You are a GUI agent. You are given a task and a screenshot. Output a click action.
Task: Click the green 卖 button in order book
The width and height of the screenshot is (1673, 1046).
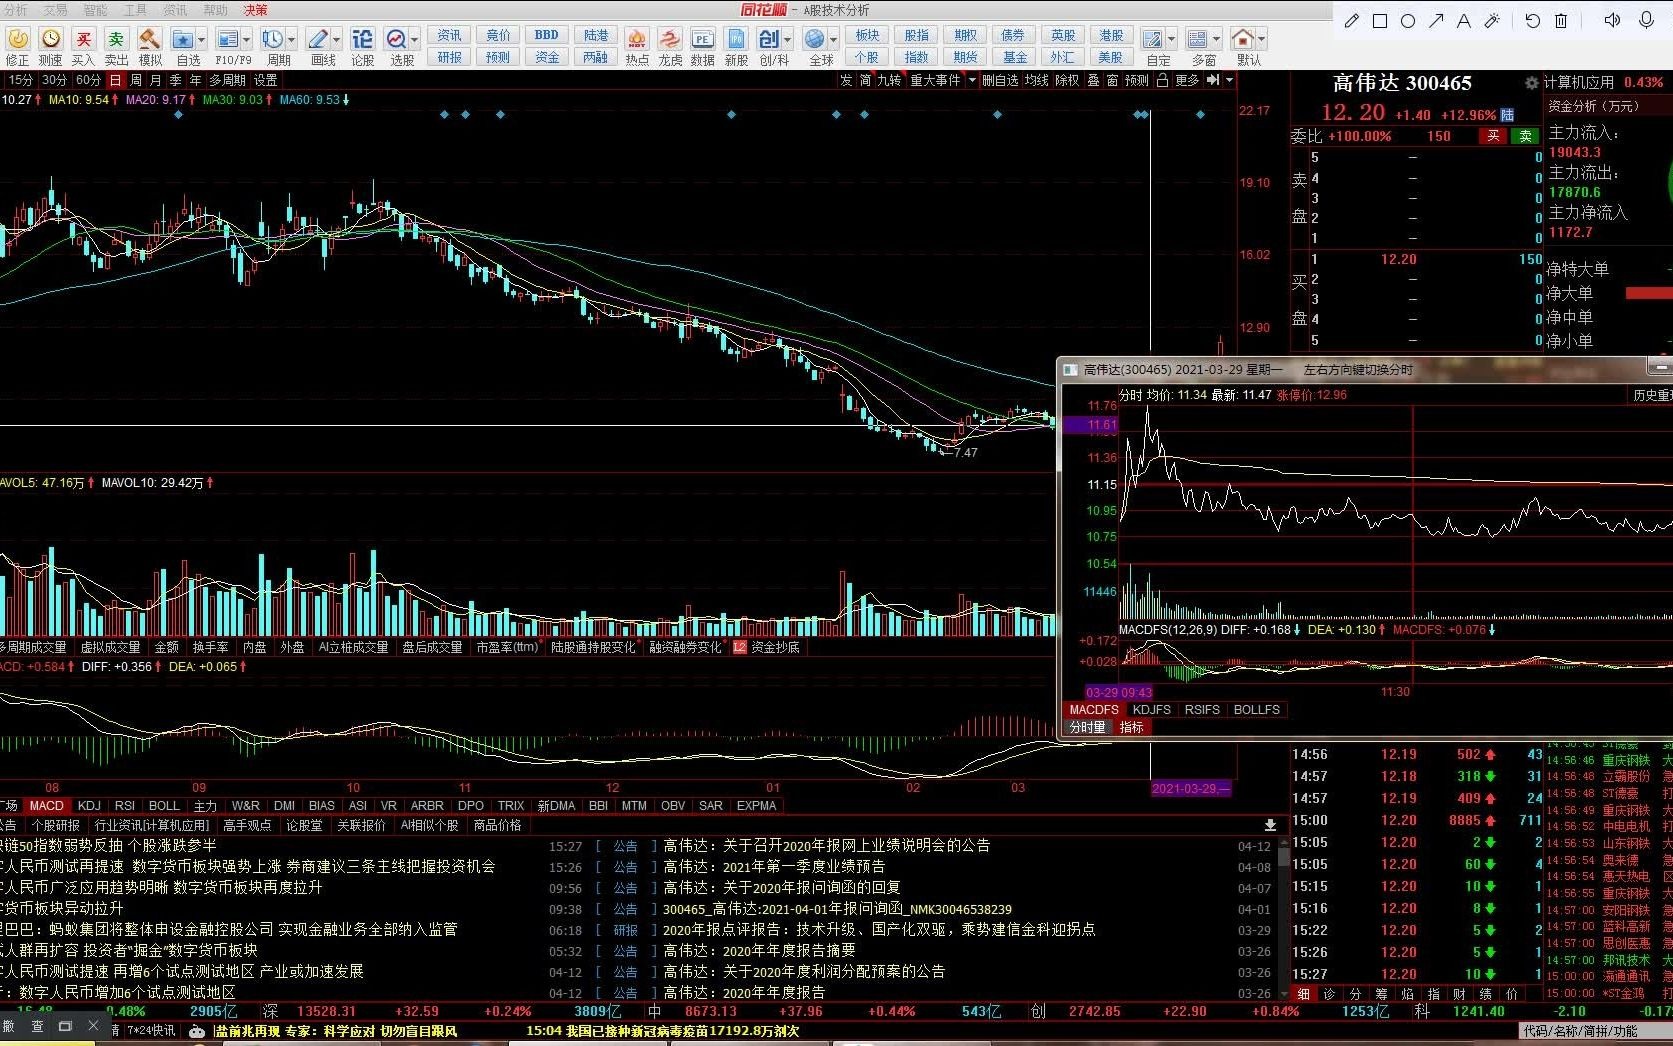click(1525, 136)
